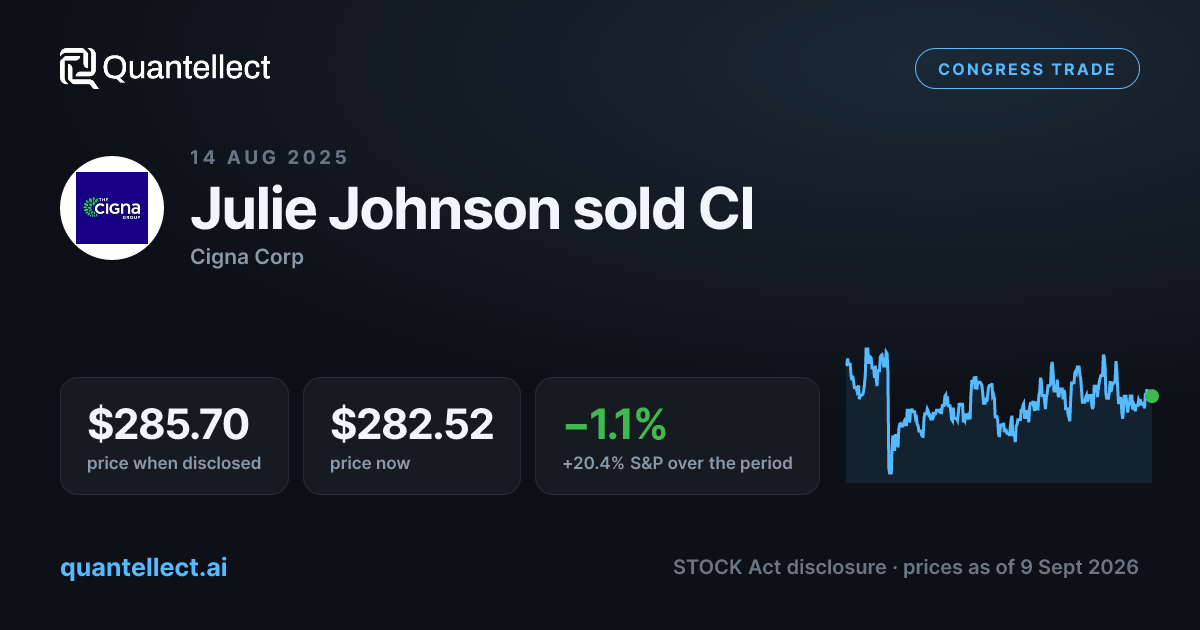Image resolution: width=1200 pixels, height=630 pixels.
Task: Select the Congress Trade badge button
Action: 1027,69
